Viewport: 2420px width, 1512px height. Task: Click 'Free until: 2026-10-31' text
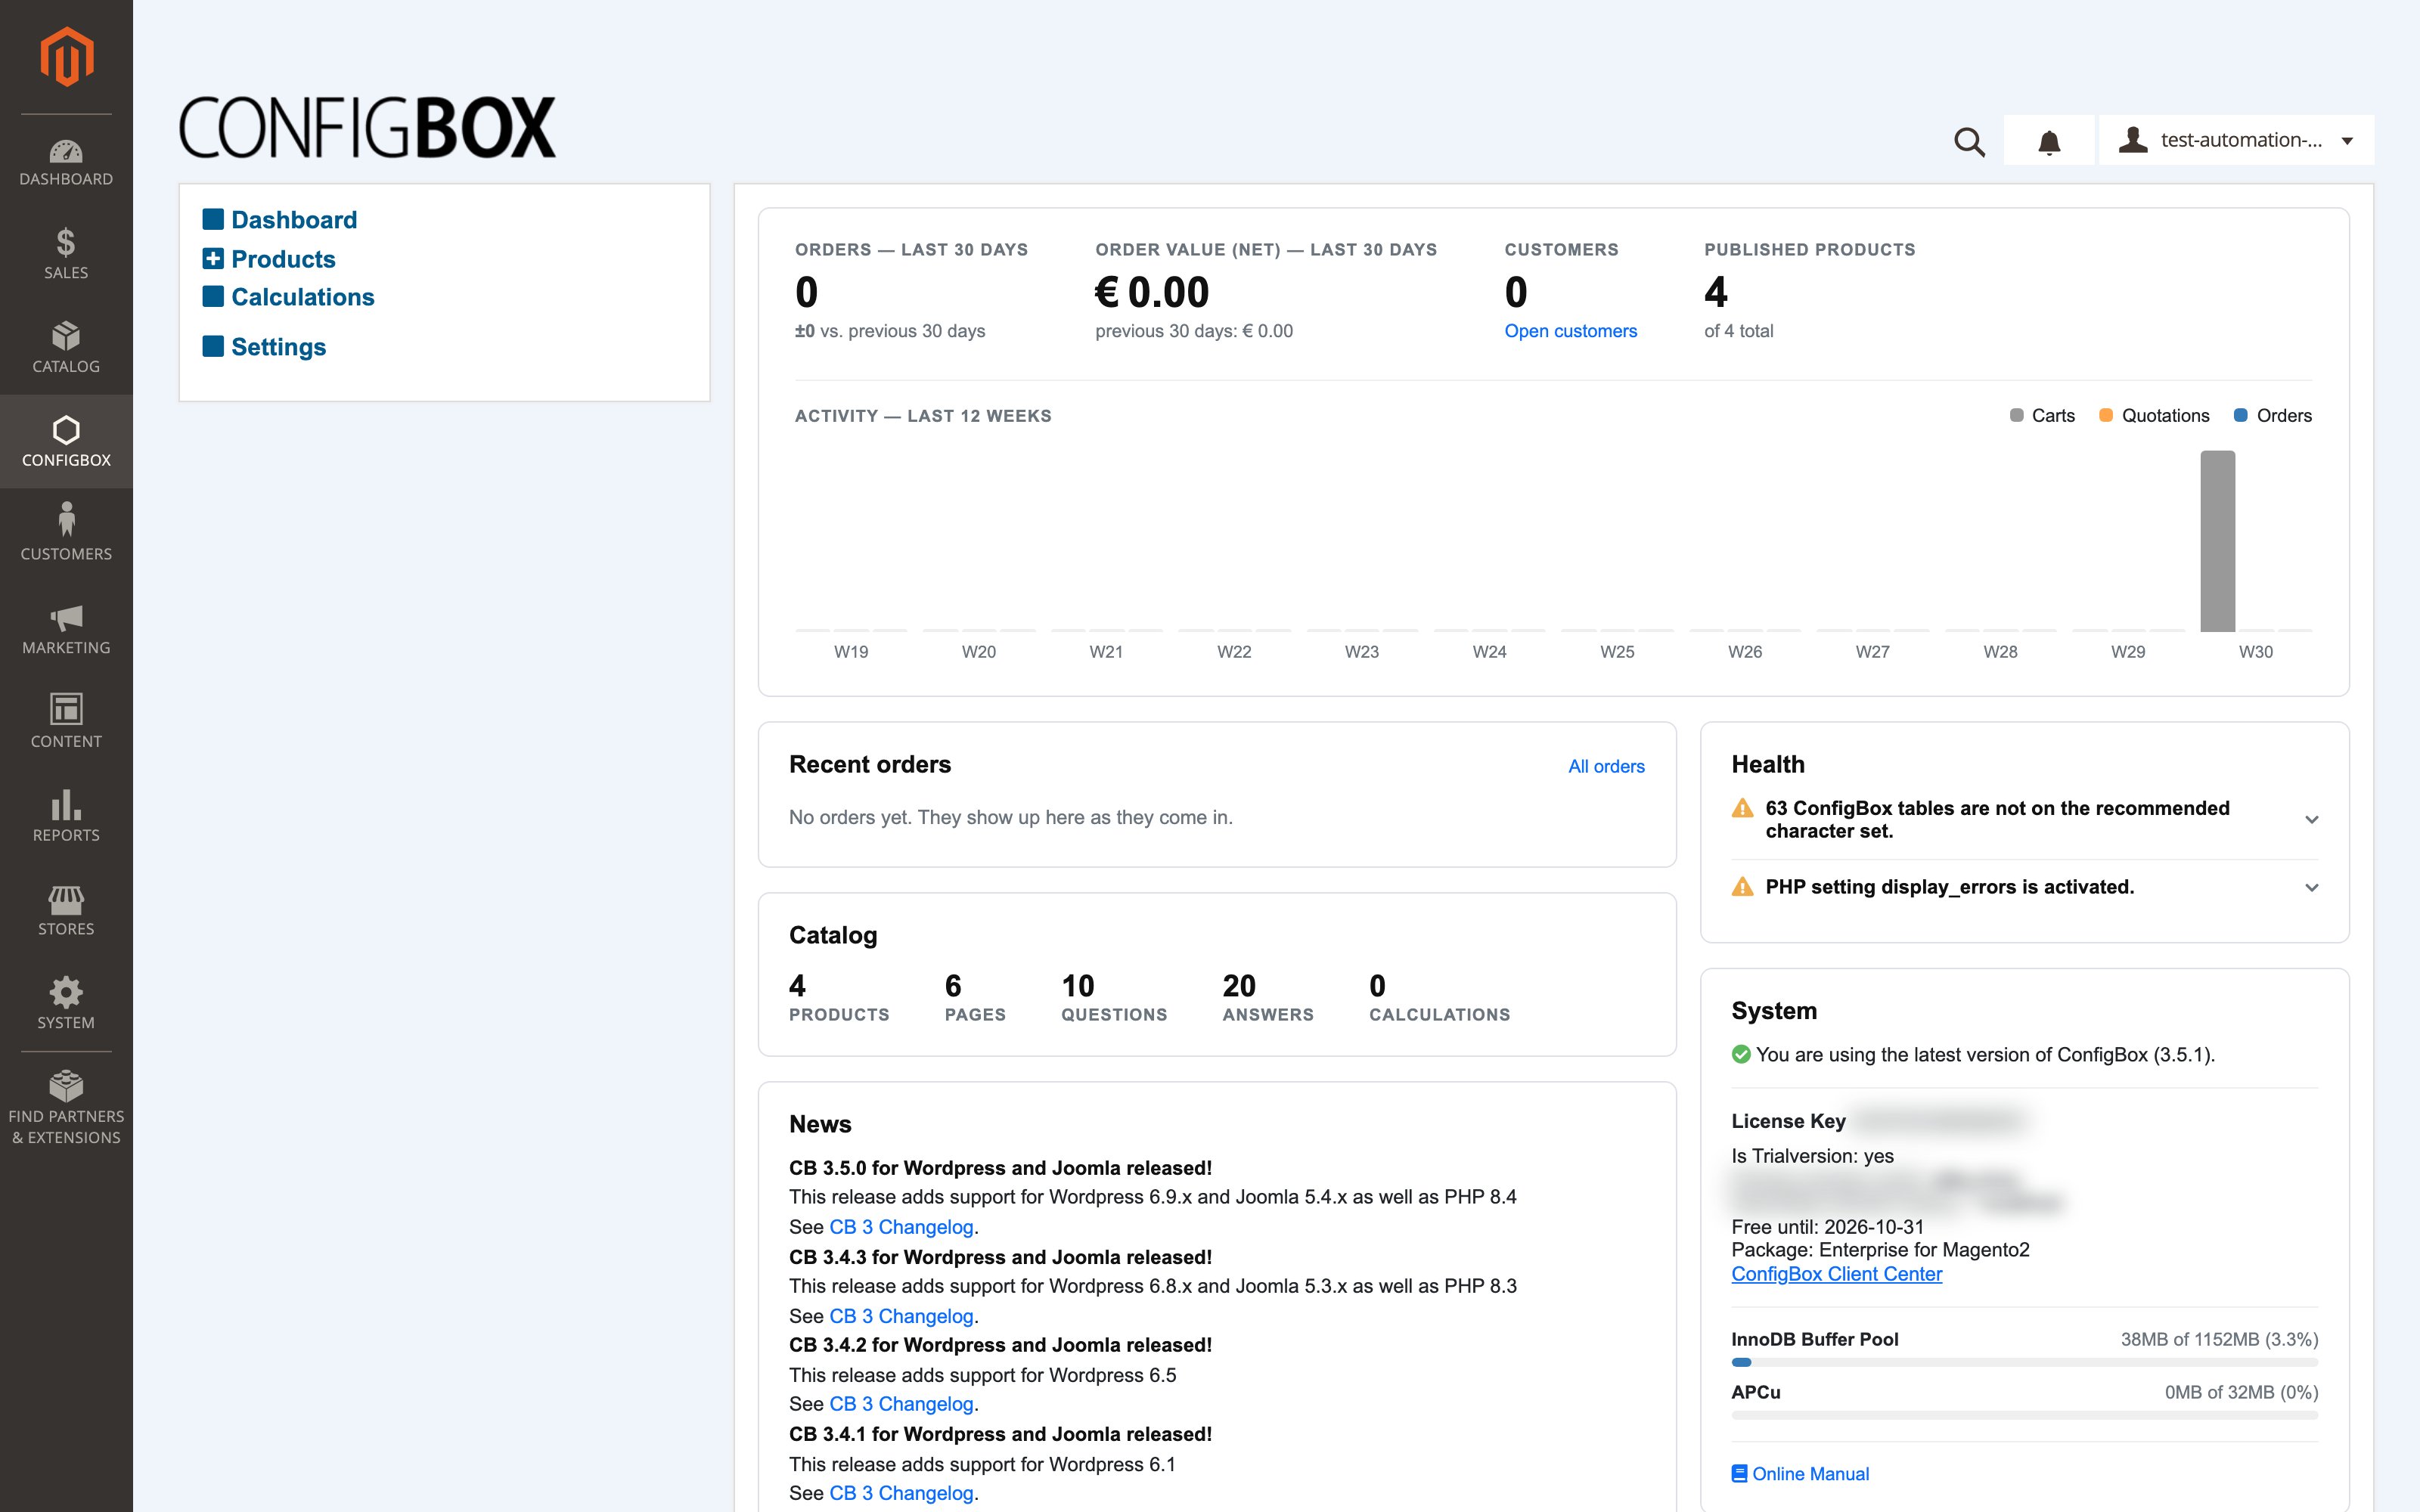[1827, 1227]
